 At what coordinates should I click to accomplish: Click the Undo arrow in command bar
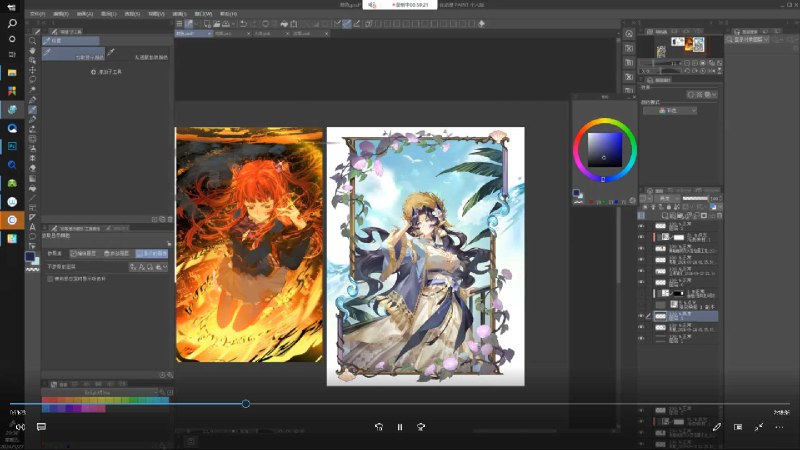tap(243, 24)
